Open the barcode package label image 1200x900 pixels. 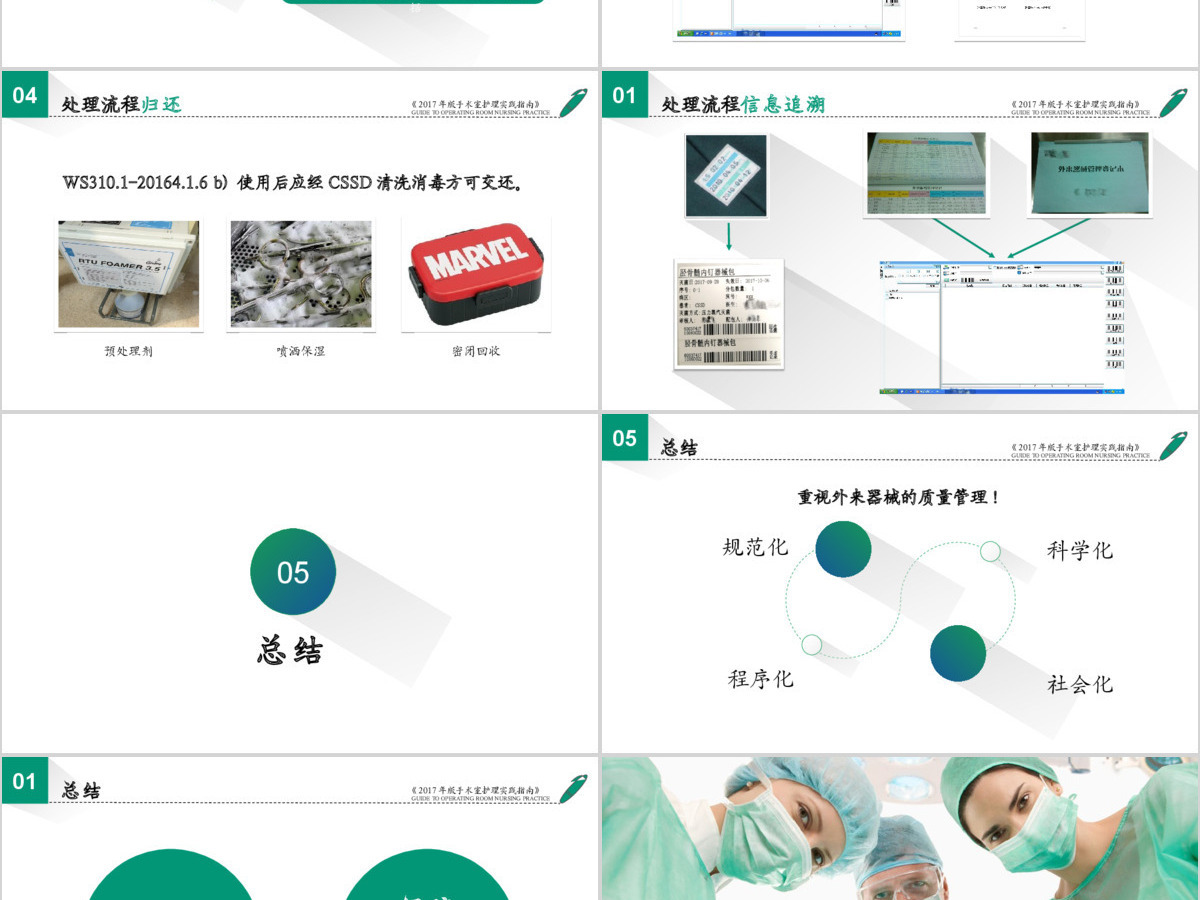729,315
